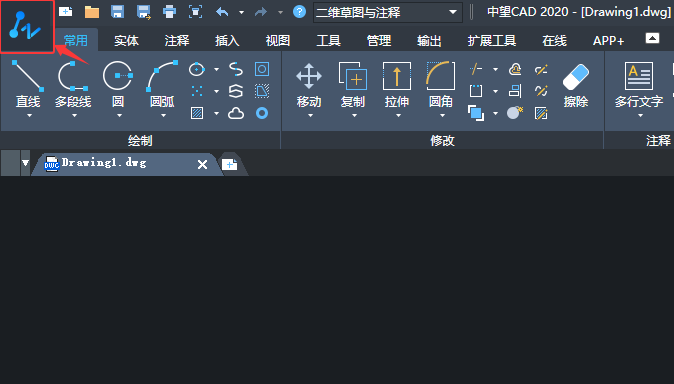Click the print preview icon
Image resolution: width=674 pixels, height=384 pixels.
196,12
